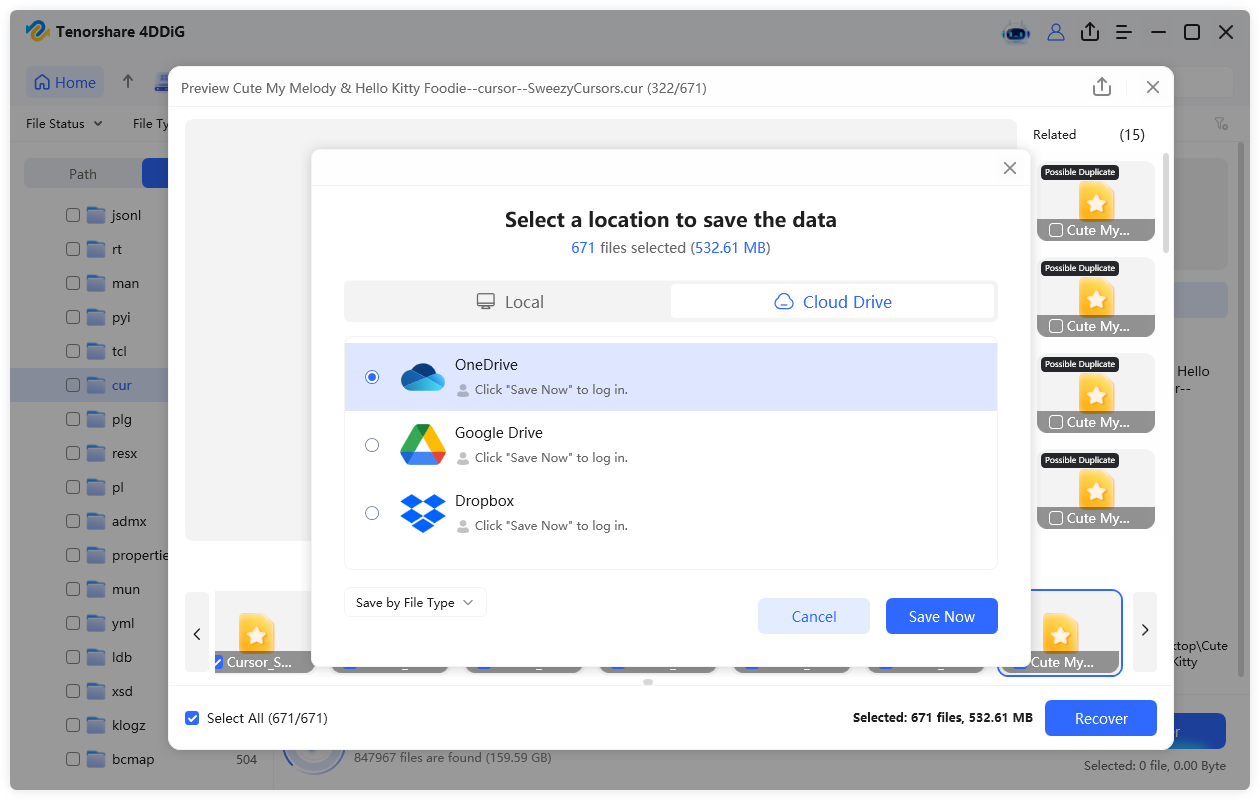This screenshot has height=800, width=1260.
Task: Open the Path tab in sidebar
Action: [x=83, y=174]
